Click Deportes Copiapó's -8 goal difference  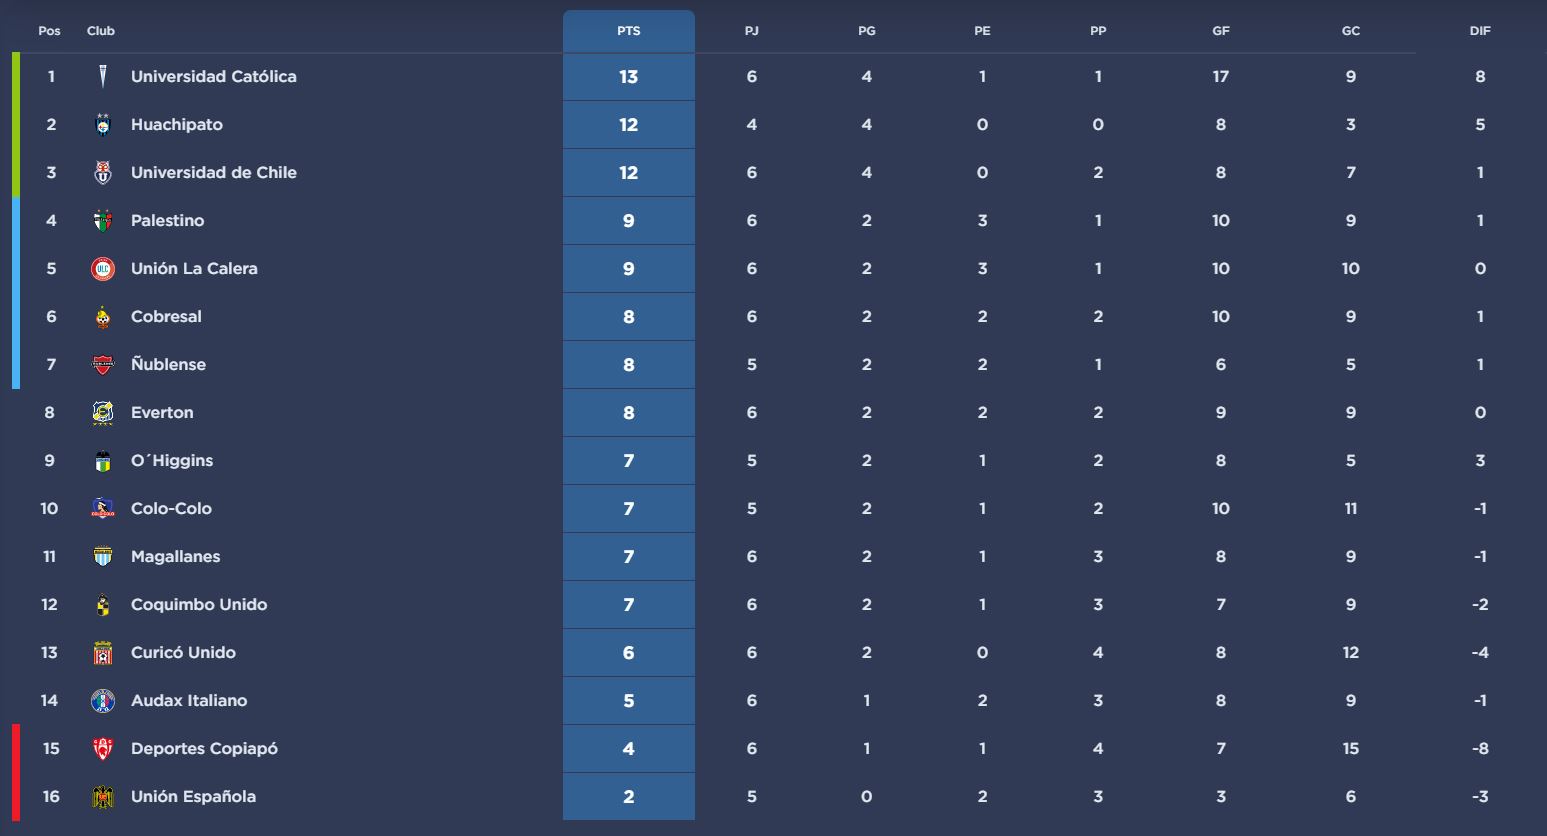[1480, 749]
